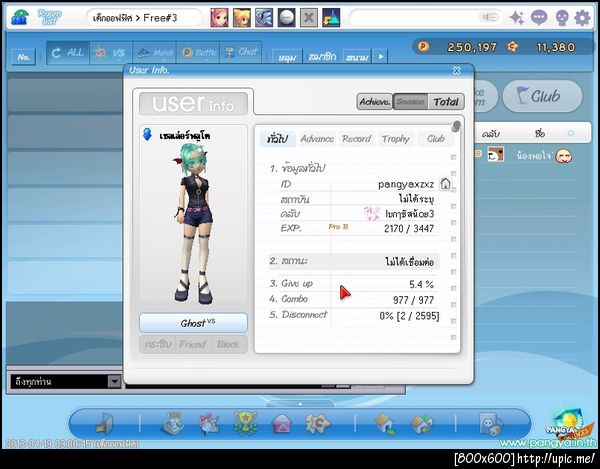
Task: Open the mountain course icon
Action: pyautogui.click(x=331, y=18)
